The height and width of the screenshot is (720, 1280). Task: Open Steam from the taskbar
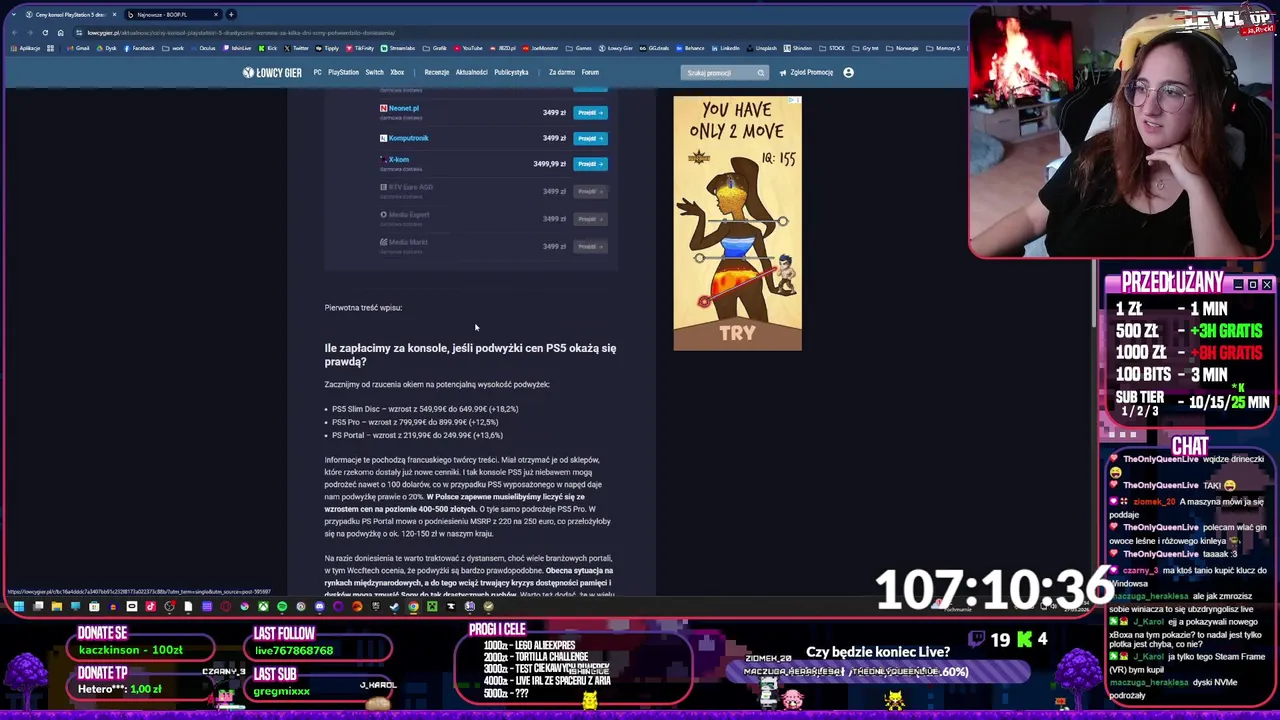(394, 606)
